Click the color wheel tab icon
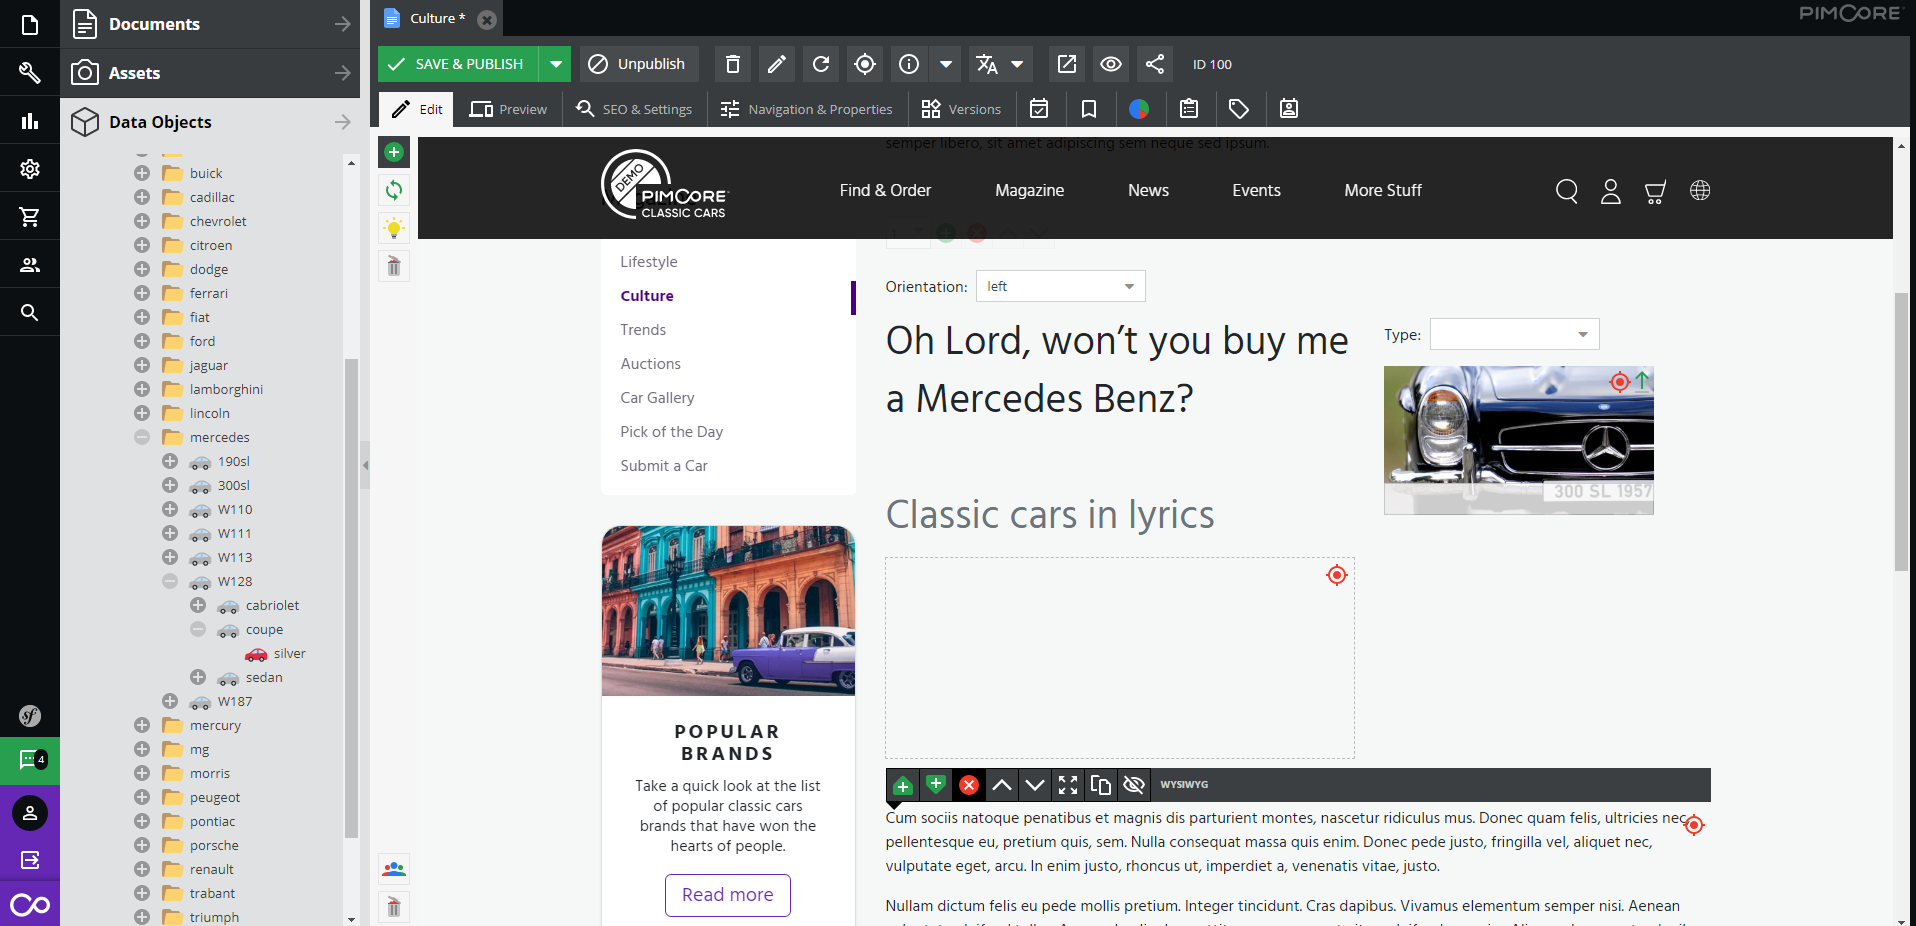Viewport: 1916px width, 926px height. click(x=1139, y=109)
